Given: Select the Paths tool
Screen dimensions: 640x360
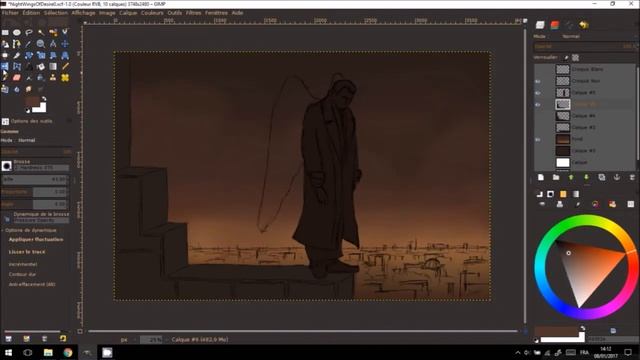Looking at the screenshot, I should click(17, 44).
